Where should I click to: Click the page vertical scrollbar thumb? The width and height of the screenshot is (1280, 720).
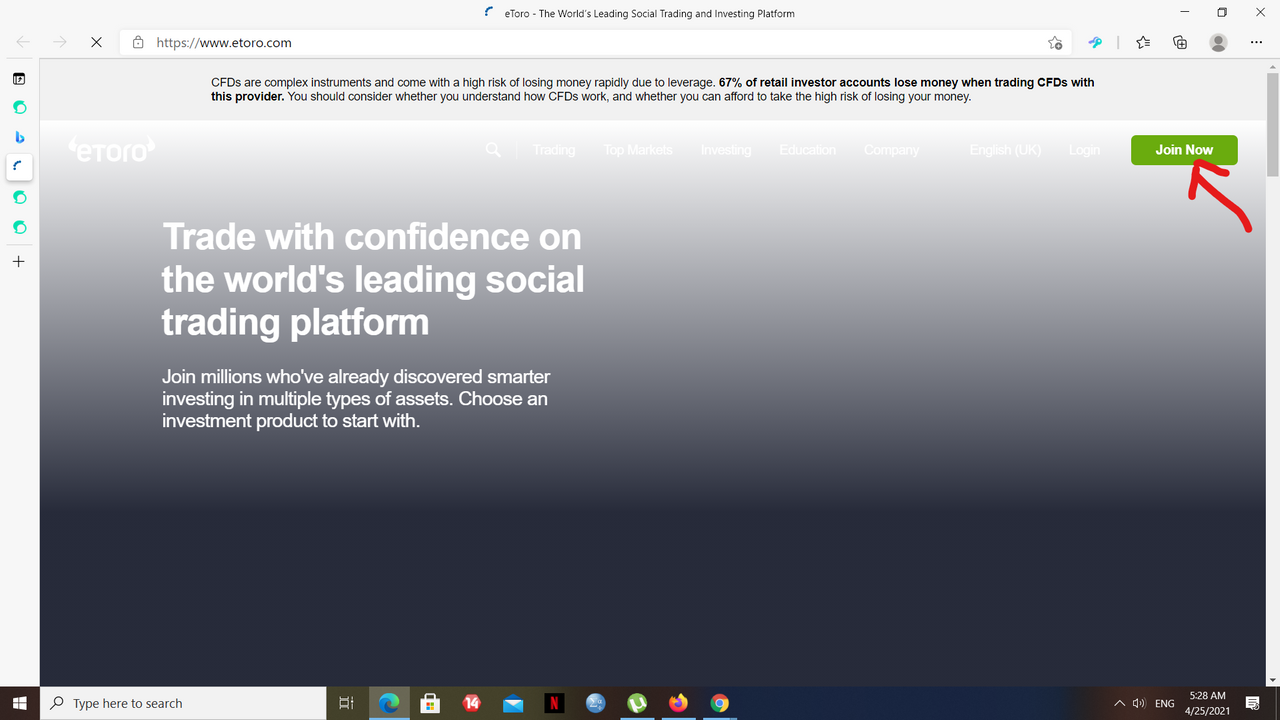[1272, 126]
